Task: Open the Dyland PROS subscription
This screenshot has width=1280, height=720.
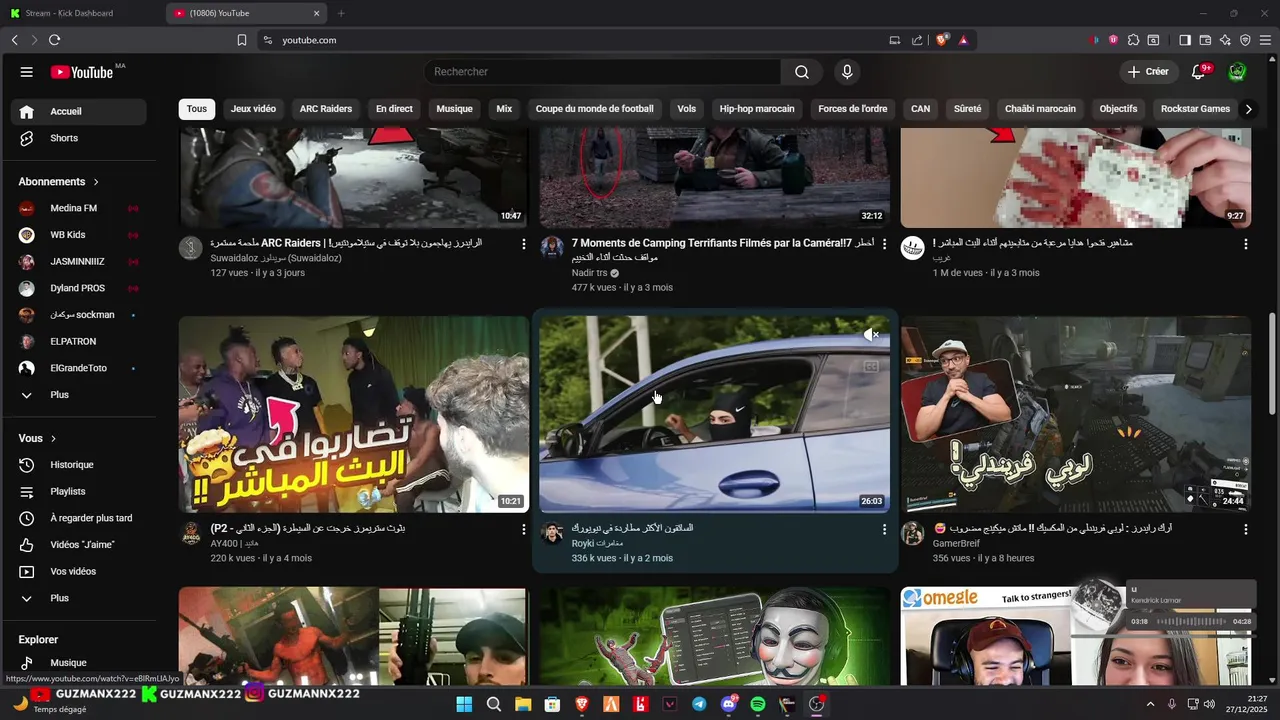Action: point(78,288)
